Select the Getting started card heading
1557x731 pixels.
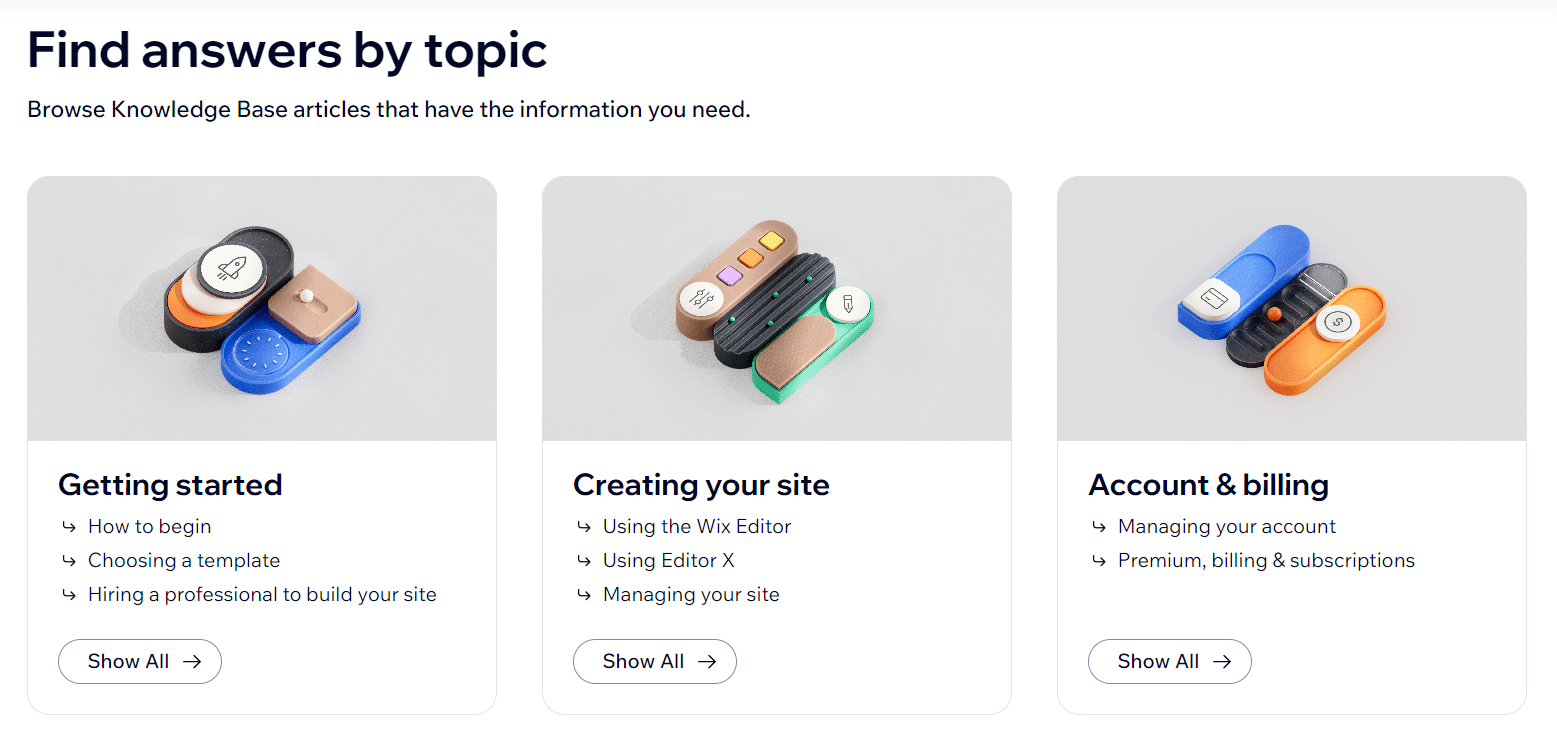point(170,485)
